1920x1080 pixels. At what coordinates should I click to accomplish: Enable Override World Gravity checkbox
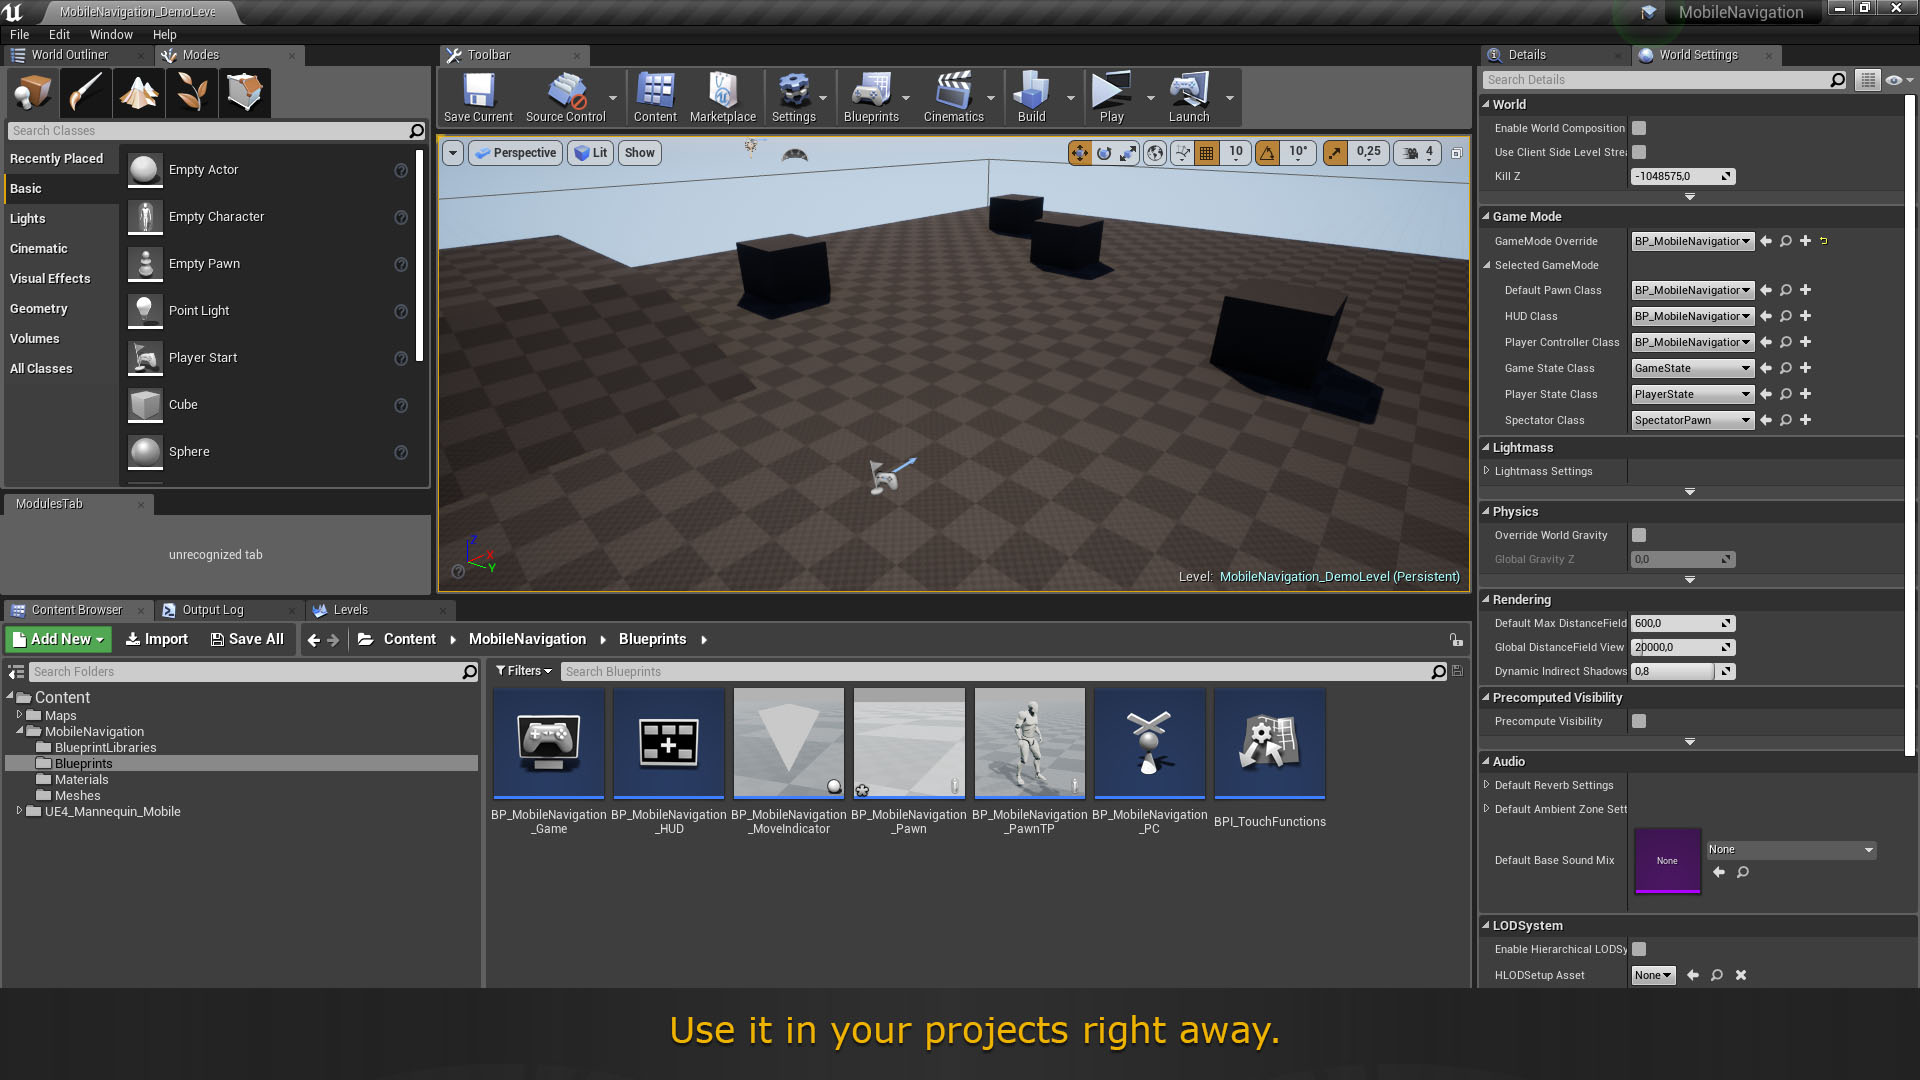point(1639,534)
